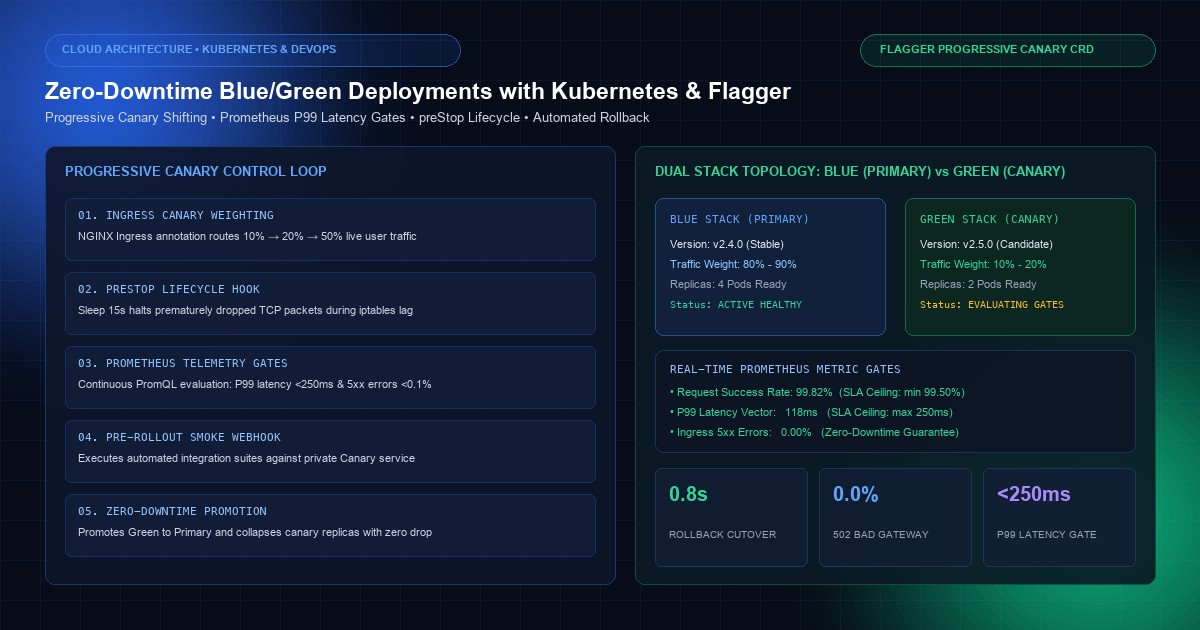The height and width of the screenshot is (630, 1200).
Task: Click Ingress 5xx Errors: 0.00% metric line
Action: pyautogui.click(x=814, y=432)
